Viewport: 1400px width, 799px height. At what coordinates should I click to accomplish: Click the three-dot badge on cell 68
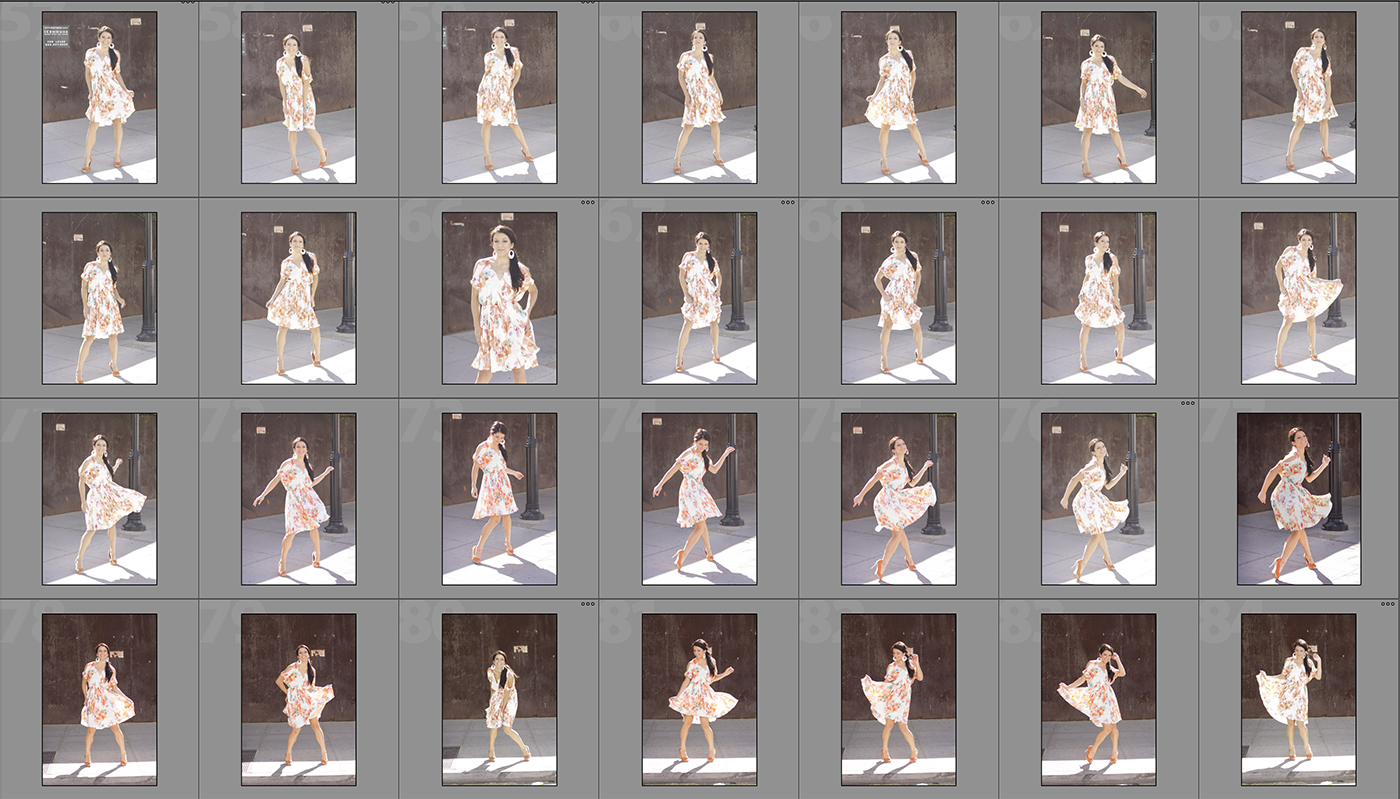click(x=988, y=203)
